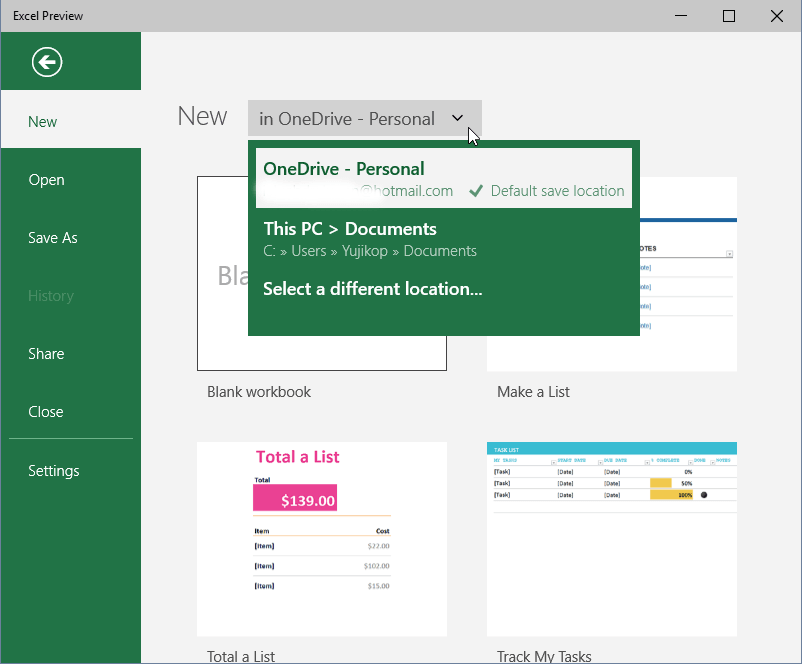
Task: Go to the Open page
Action: tap(46, 180)
